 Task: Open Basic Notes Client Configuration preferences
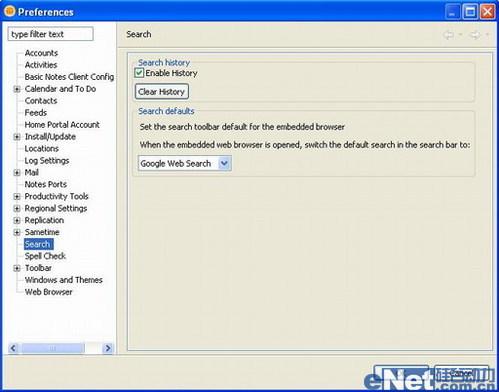click(x=69, y=77)
